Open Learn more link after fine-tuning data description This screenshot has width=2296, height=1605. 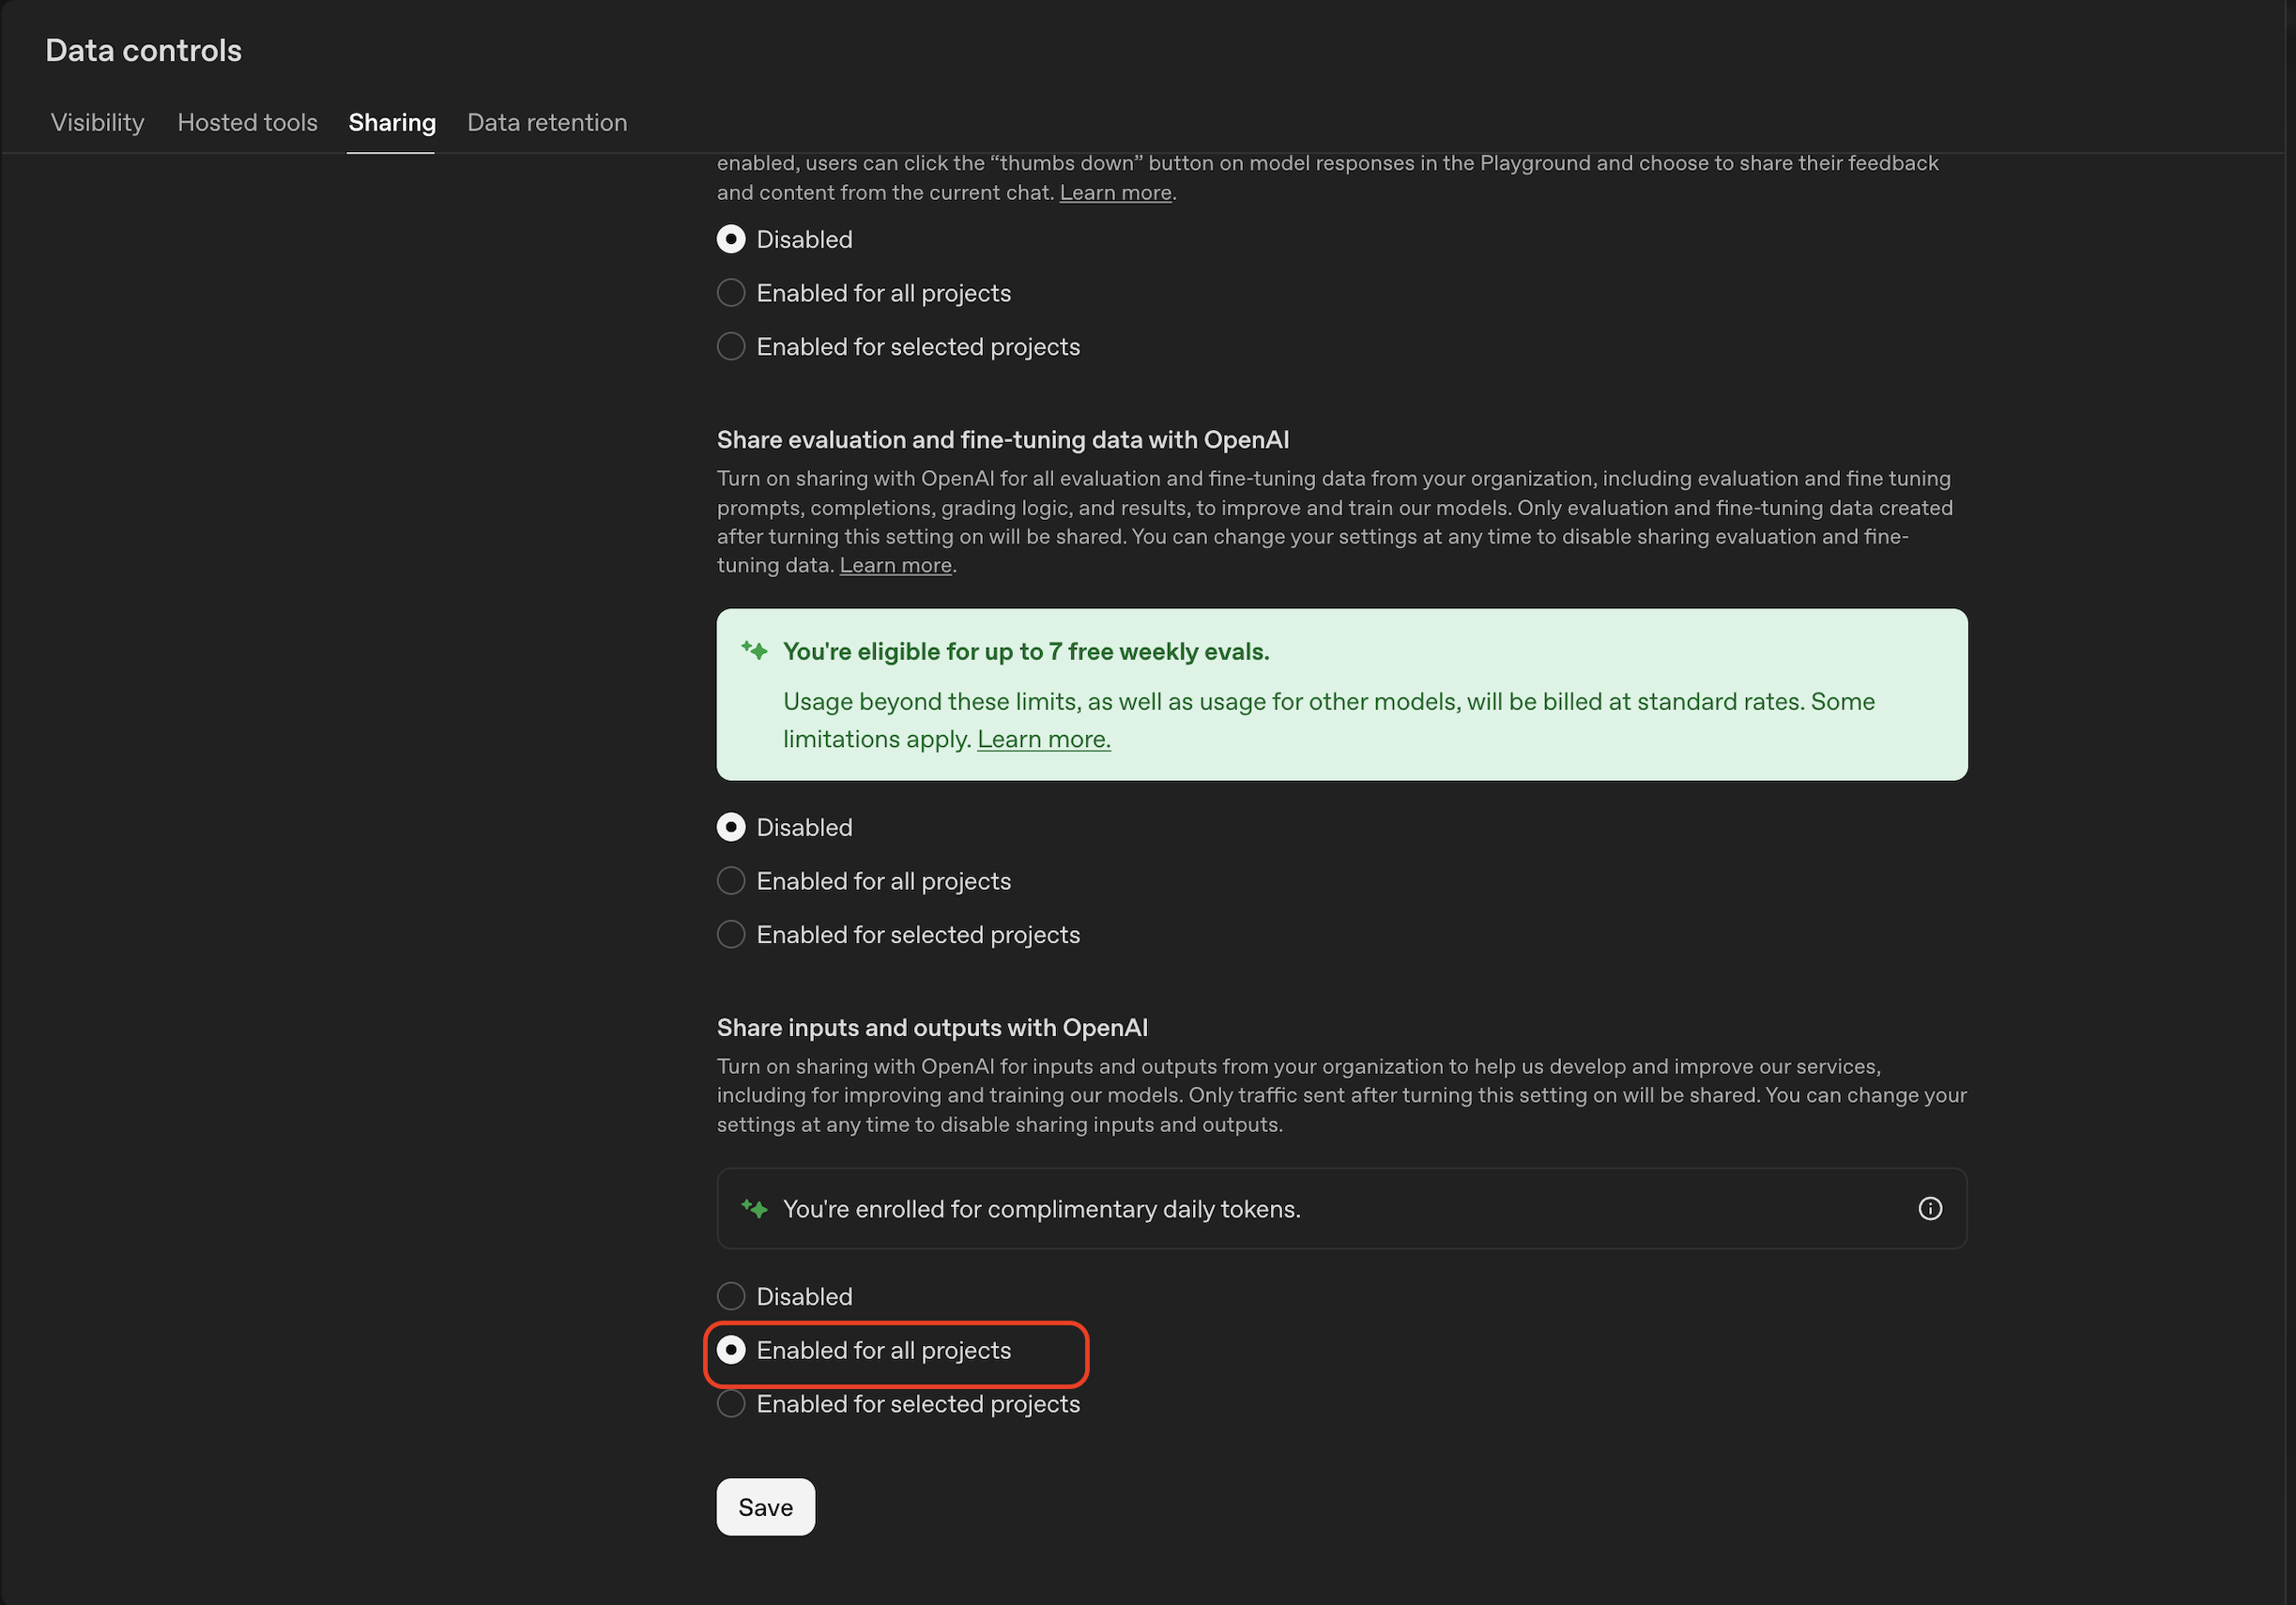pos(895,565)
